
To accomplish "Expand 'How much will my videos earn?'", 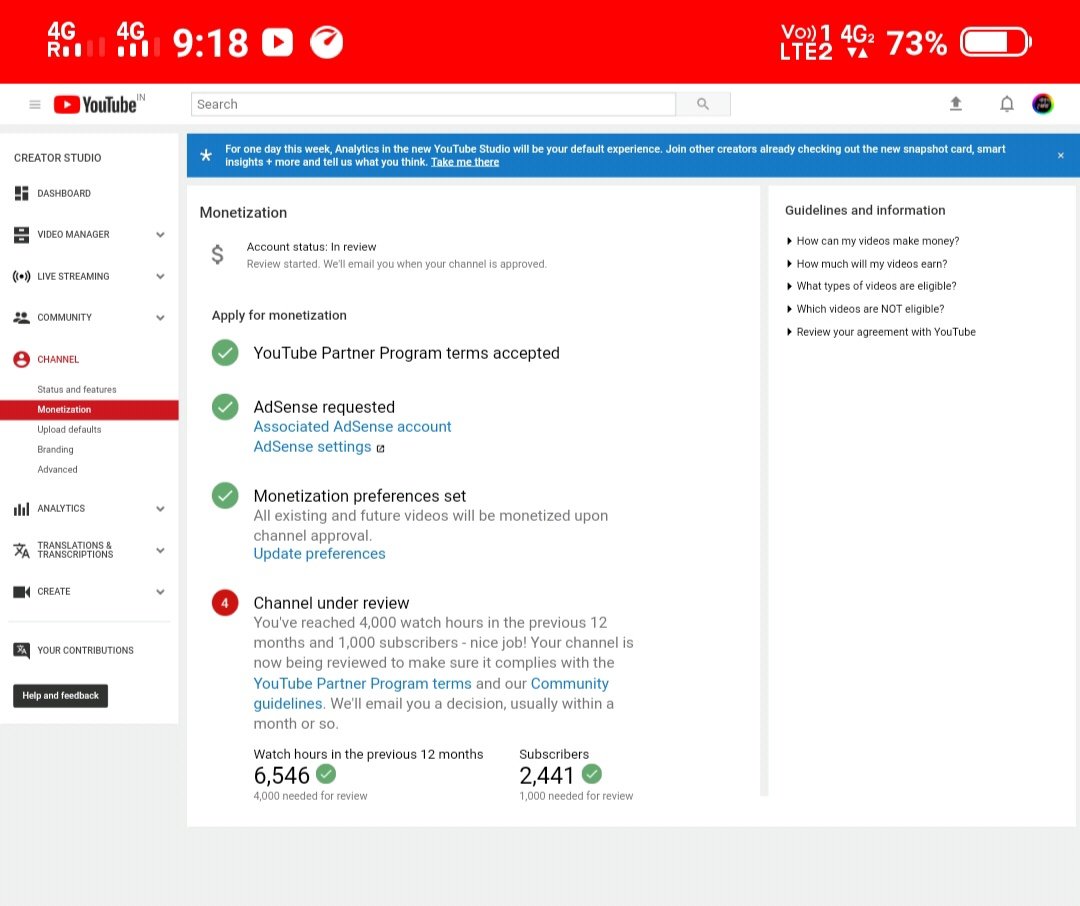I will tap(866, 264).
